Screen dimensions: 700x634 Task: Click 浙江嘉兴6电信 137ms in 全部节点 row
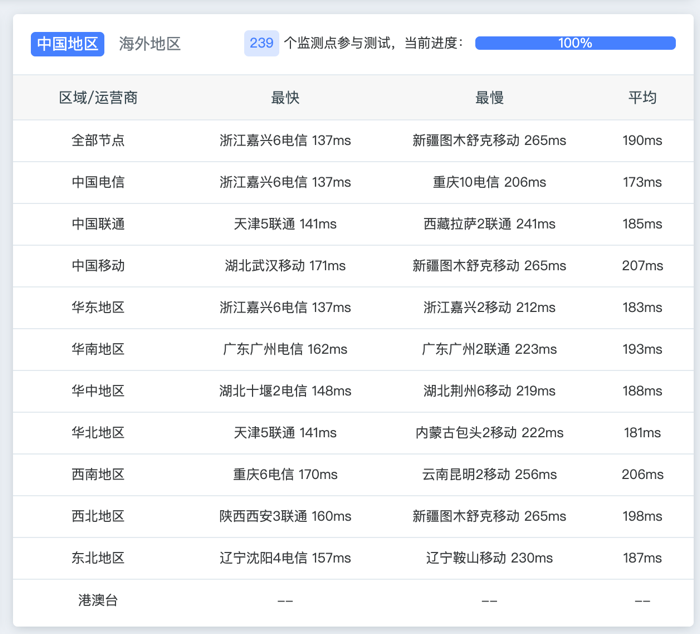click(285, 140)
